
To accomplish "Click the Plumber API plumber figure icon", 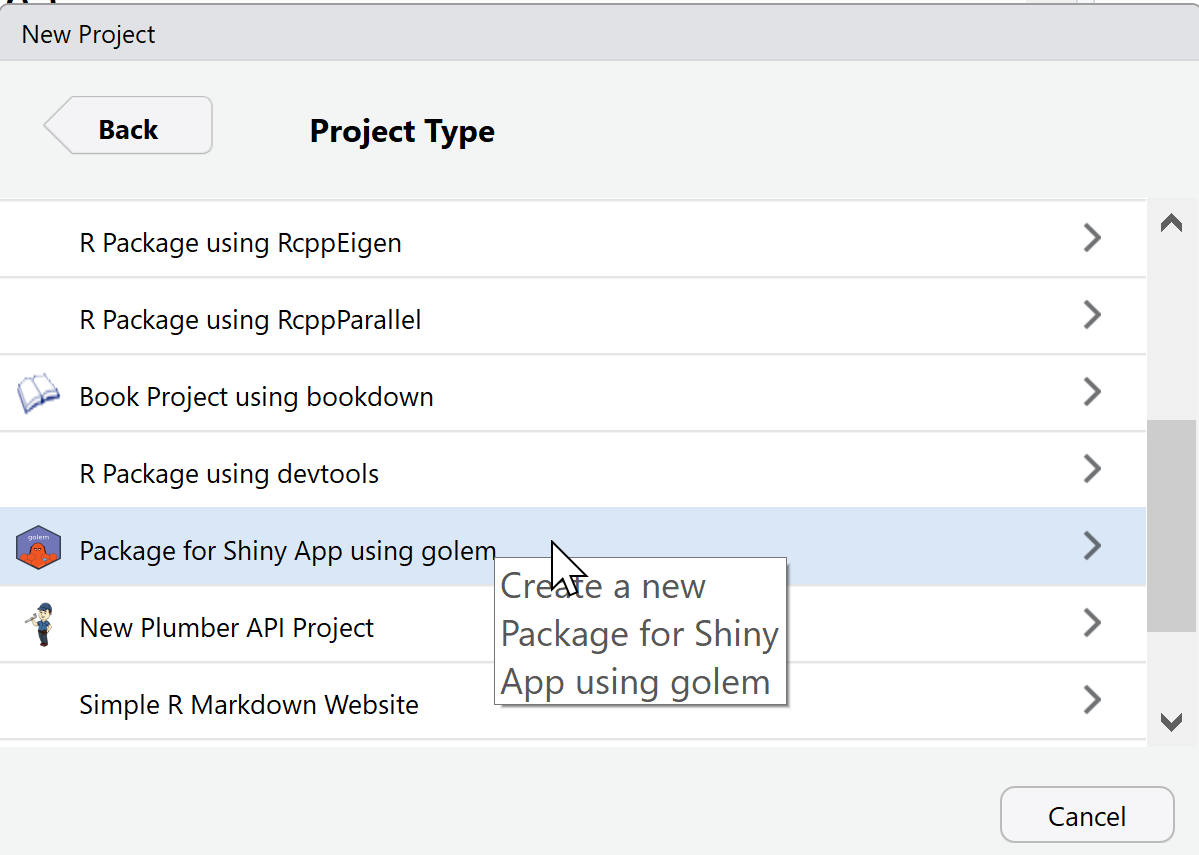I will (x=41, y=625).
